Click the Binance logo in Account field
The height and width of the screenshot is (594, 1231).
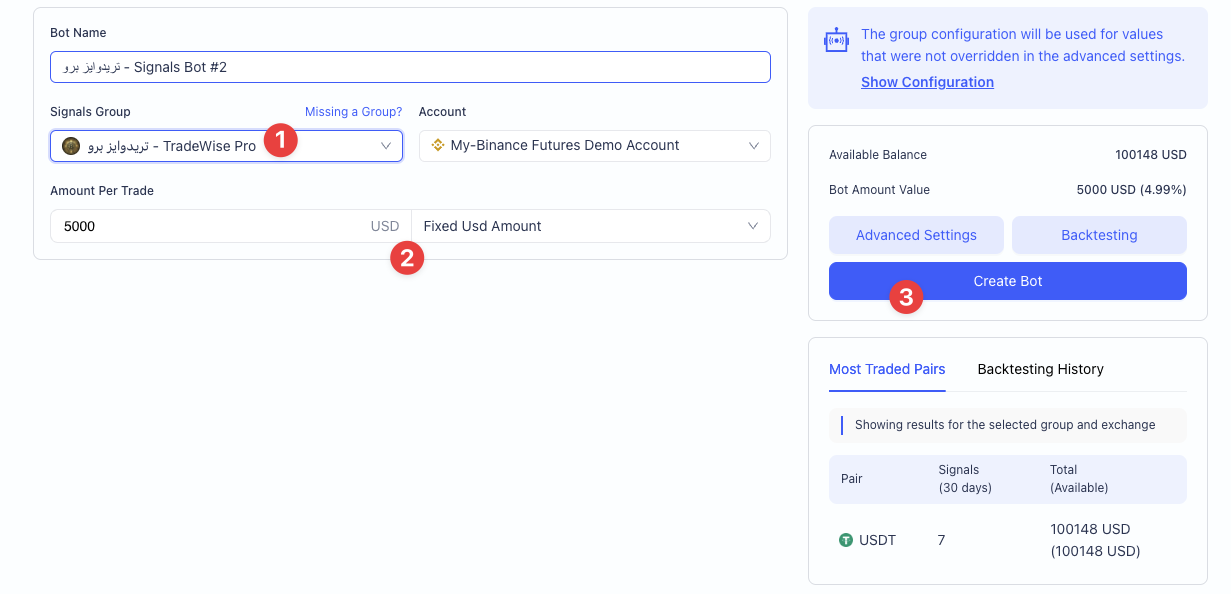(437, 146)
